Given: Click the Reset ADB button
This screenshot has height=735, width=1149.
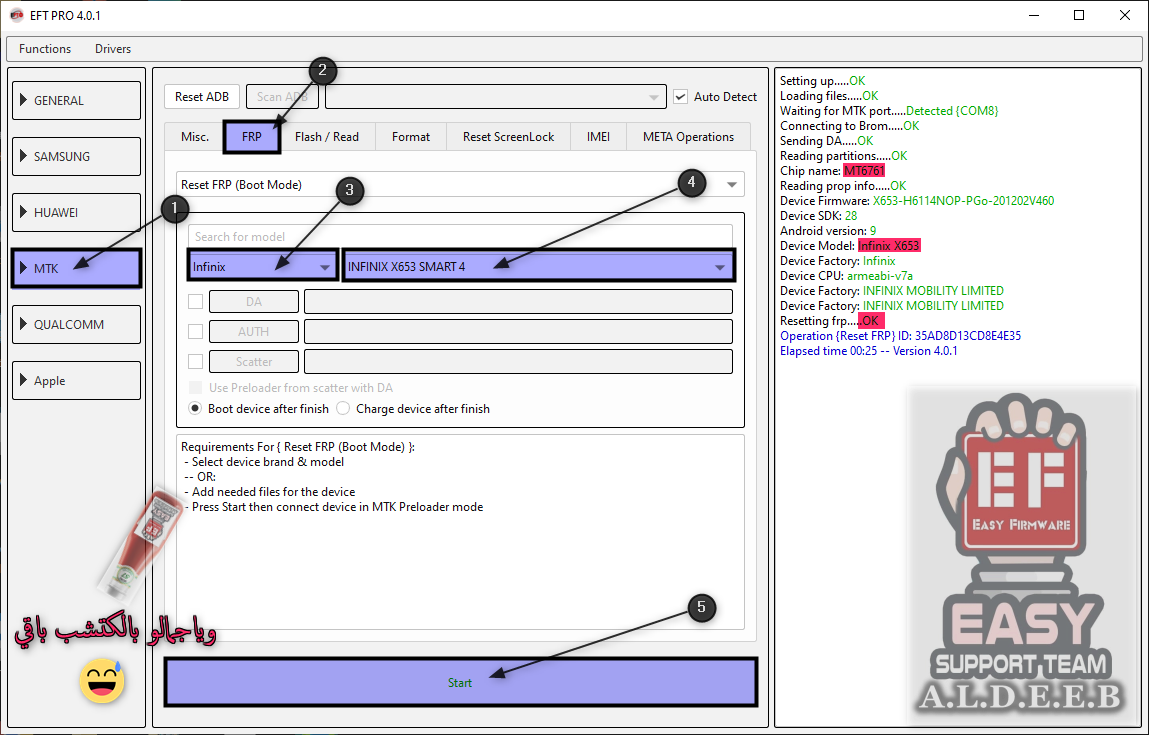Looking at the screenshot, I should click(202, 97).
